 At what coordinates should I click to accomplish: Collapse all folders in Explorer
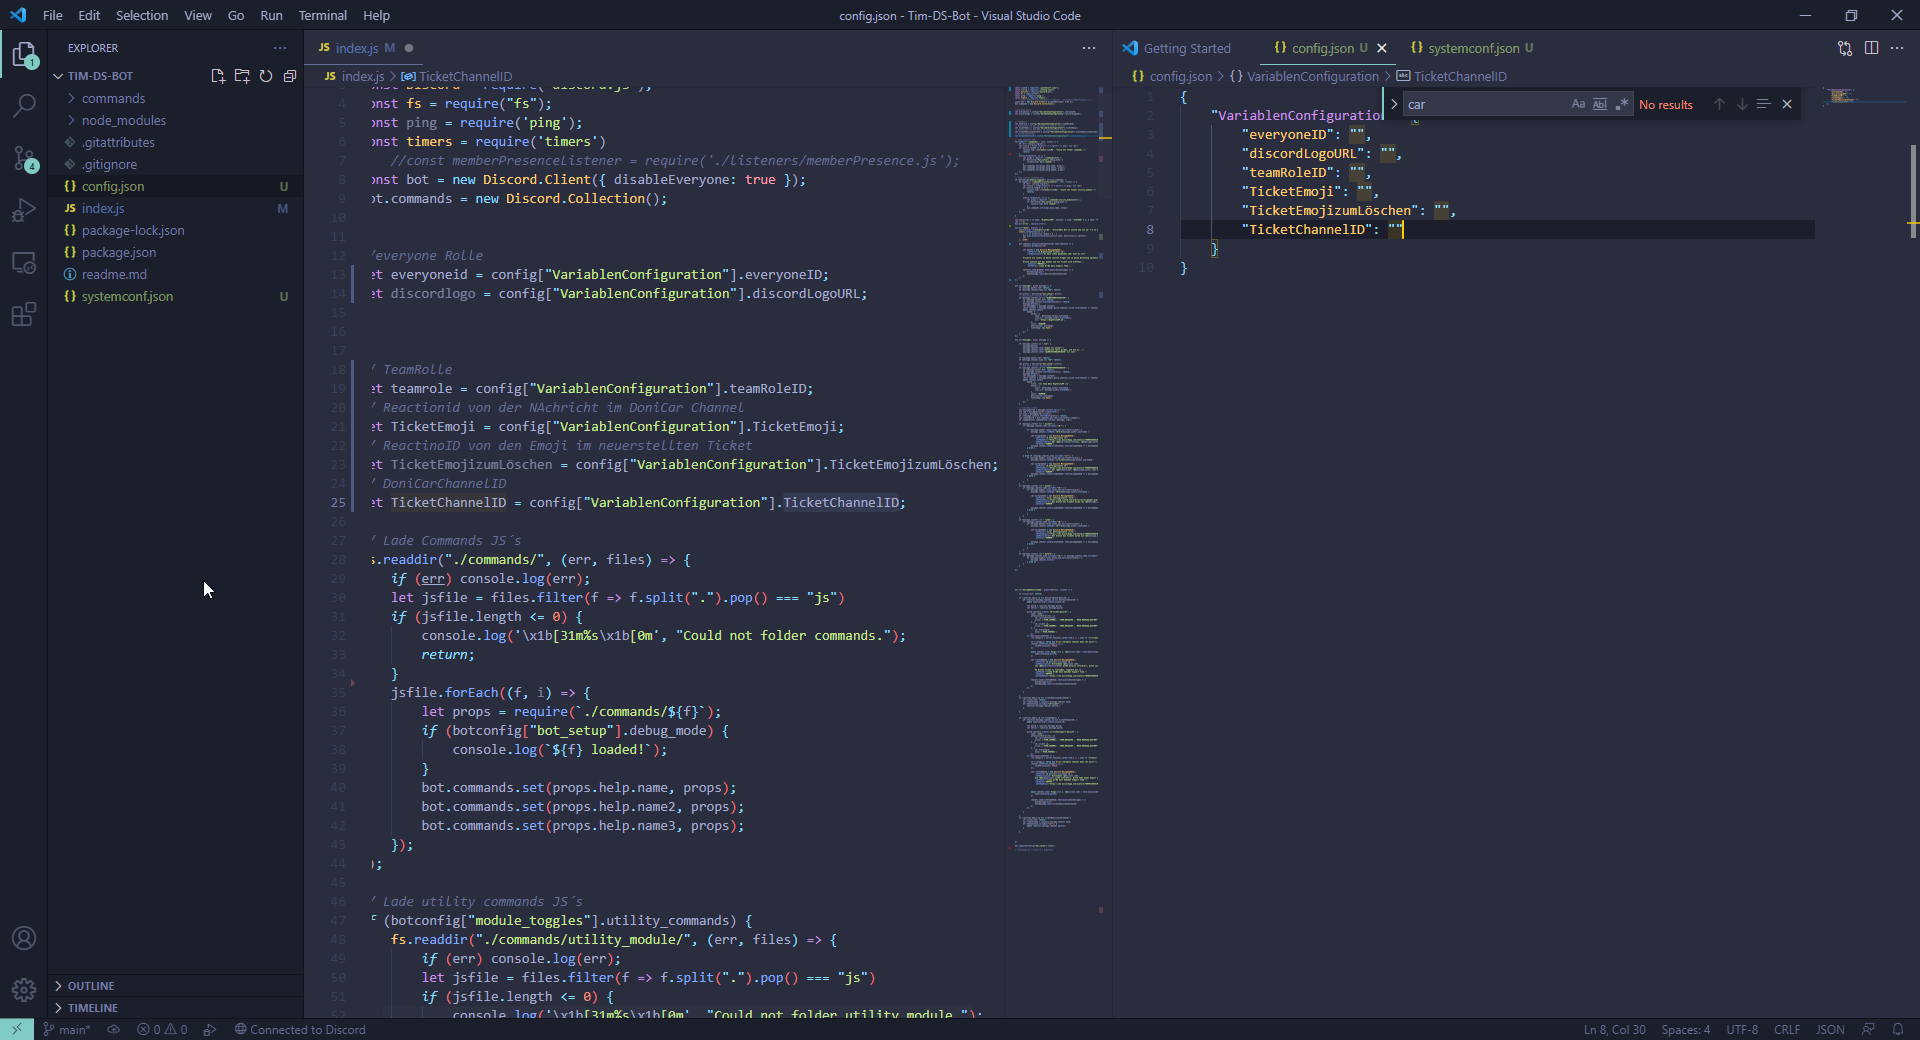point(290,76)
